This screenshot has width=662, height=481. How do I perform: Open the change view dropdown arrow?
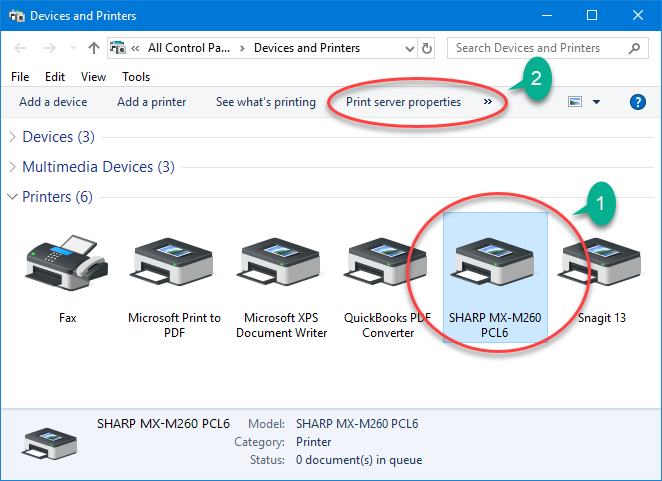pos(597,102)
